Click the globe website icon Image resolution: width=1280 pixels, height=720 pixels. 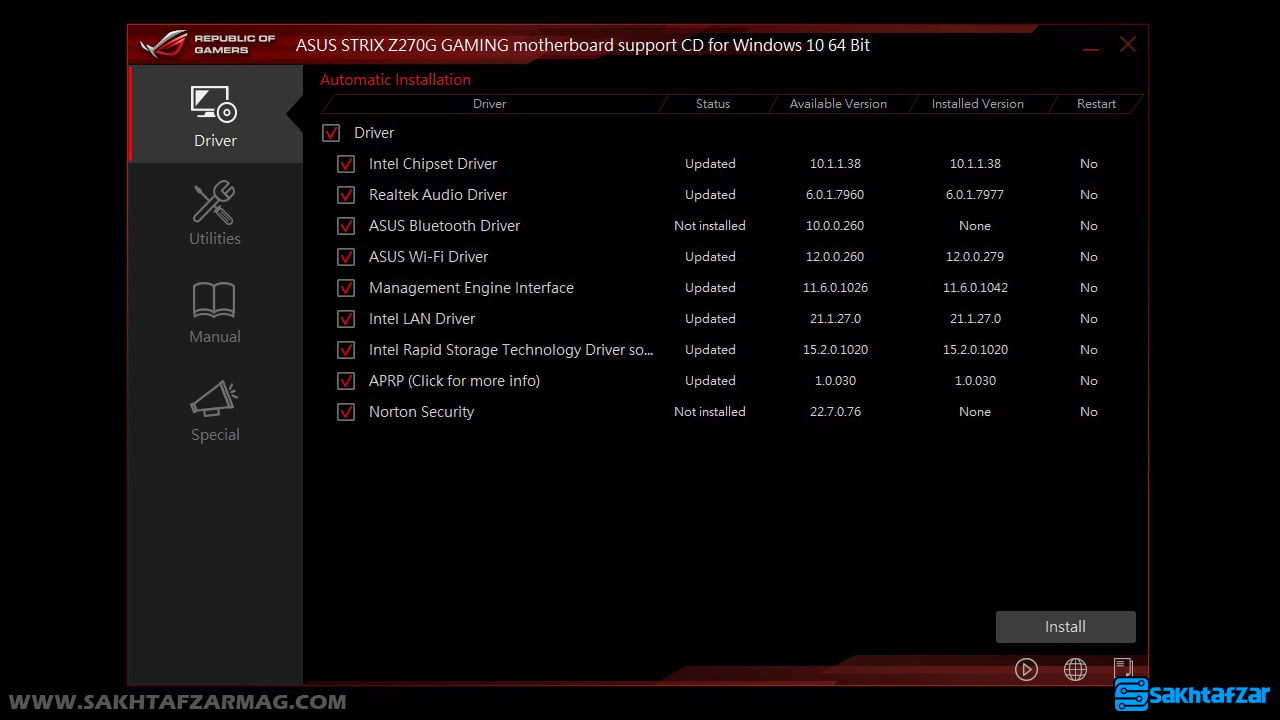(1075, 670)
